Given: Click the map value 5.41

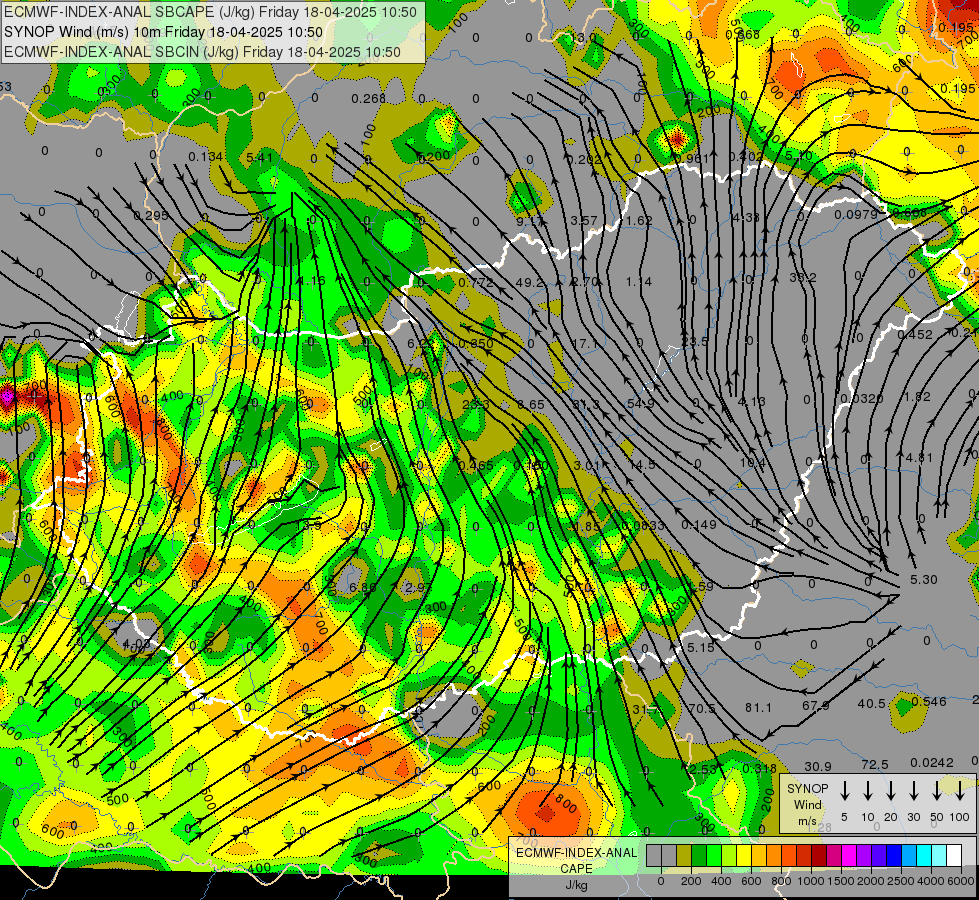Looking at the screenshot, I should (x=260, y=157).
